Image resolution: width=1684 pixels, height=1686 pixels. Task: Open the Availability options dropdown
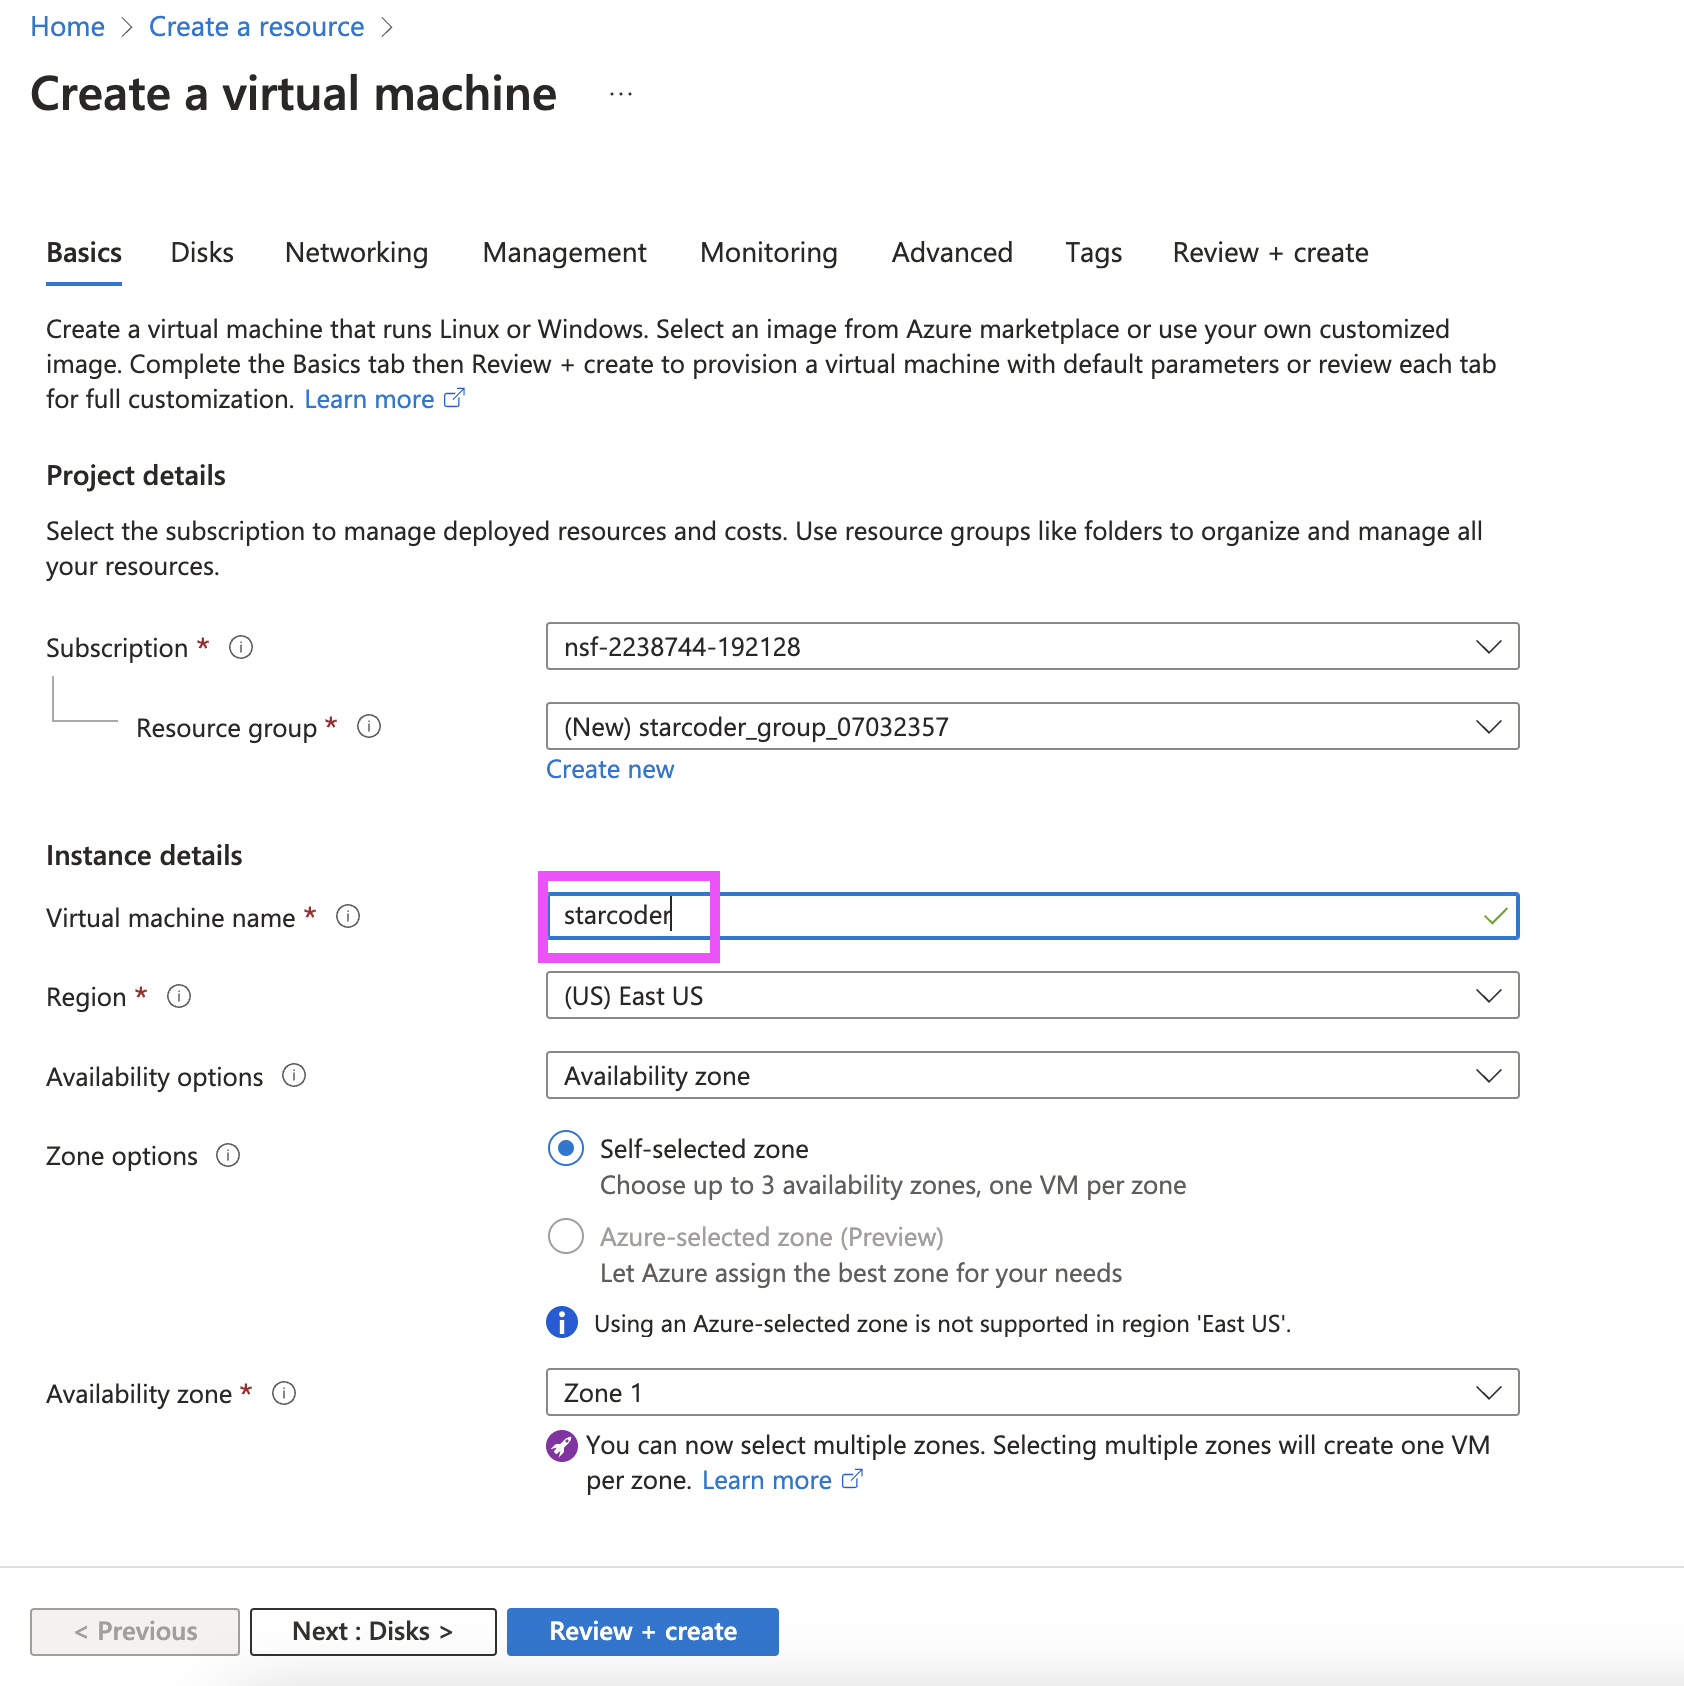click(x=1032, y=1075)
